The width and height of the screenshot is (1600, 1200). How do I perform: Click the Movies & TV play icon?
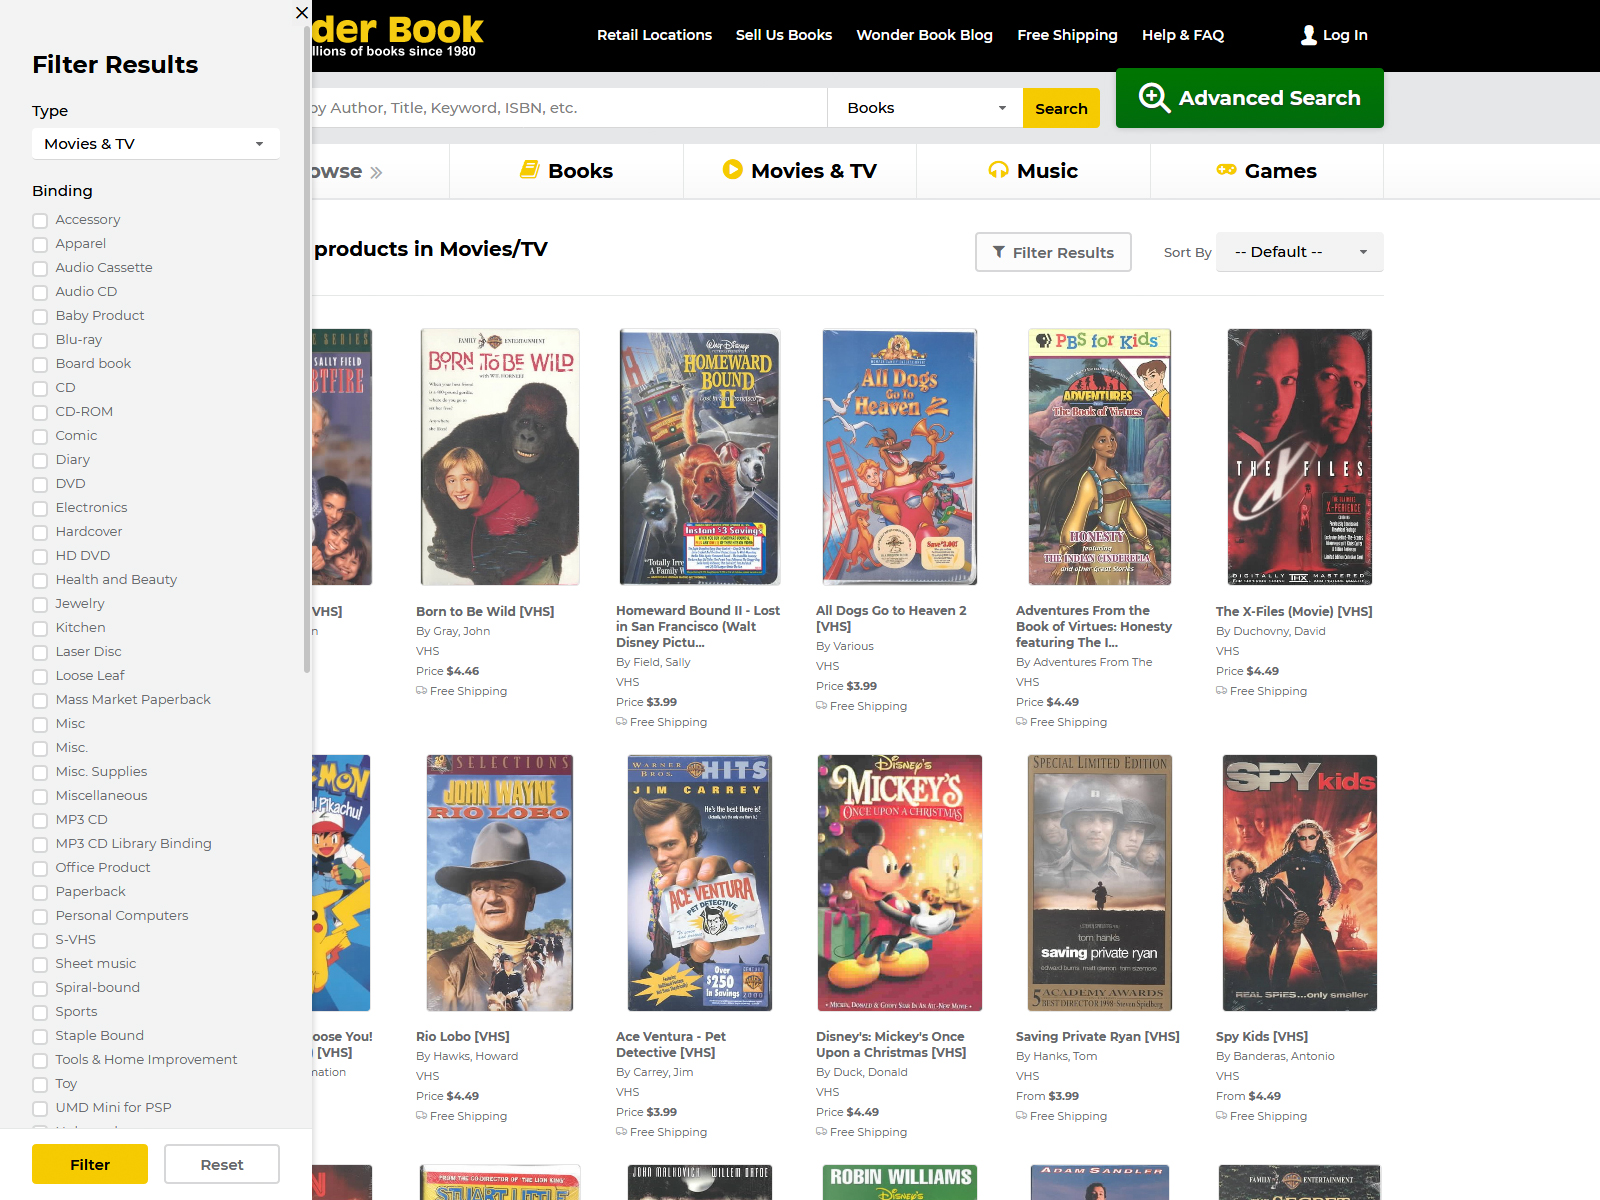(x=733, y=170)
